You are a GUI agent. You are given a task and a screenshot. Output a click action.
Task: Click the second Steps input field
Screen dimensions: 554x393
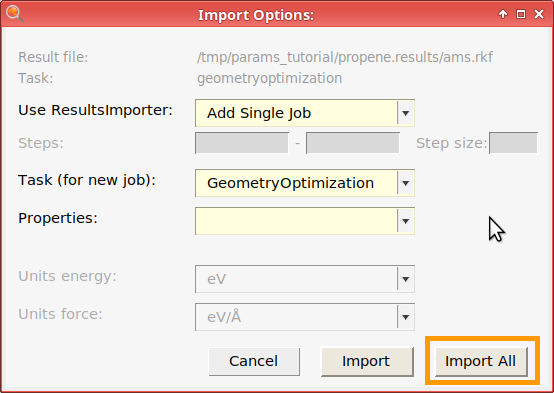[x=353, y=143]
